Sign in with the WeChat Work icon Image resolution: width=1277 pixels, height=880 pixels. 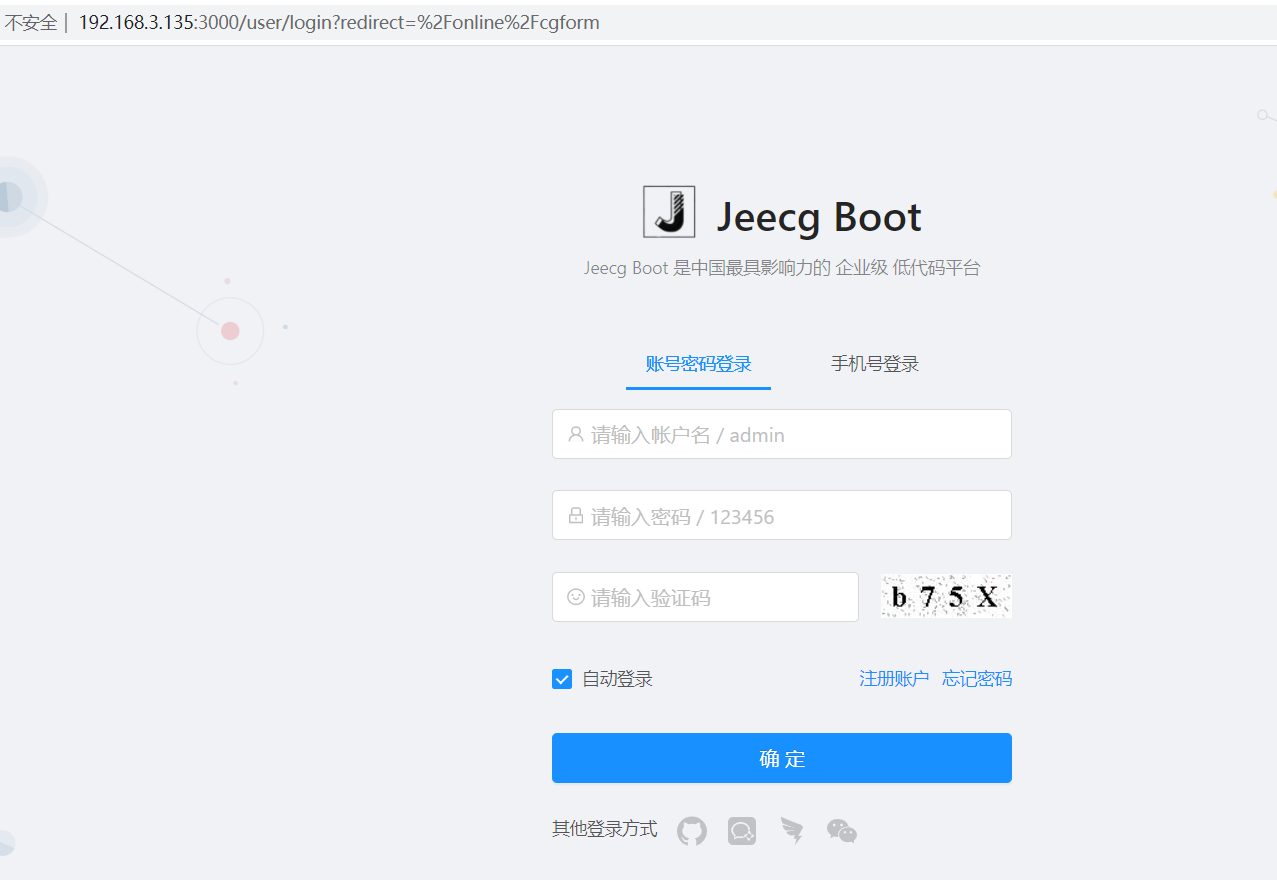point(742,831)
